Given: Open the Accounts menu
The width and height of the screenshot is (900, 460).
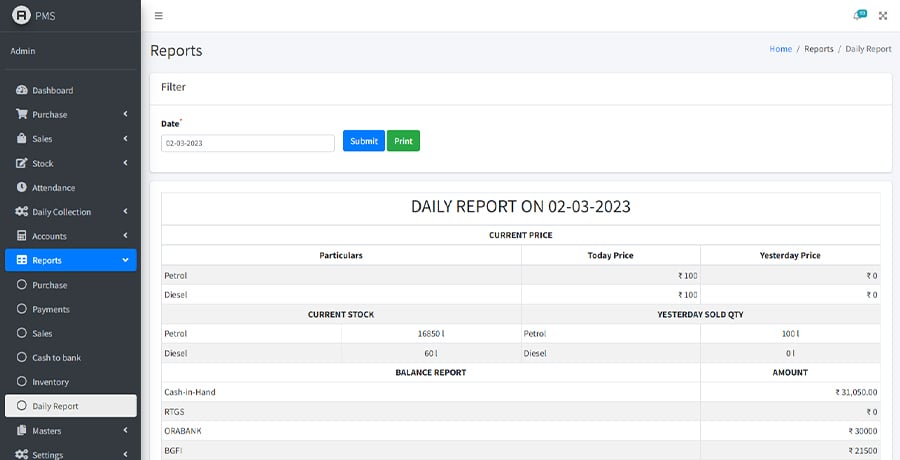Looking at the screenshot, I should [49, 236].
